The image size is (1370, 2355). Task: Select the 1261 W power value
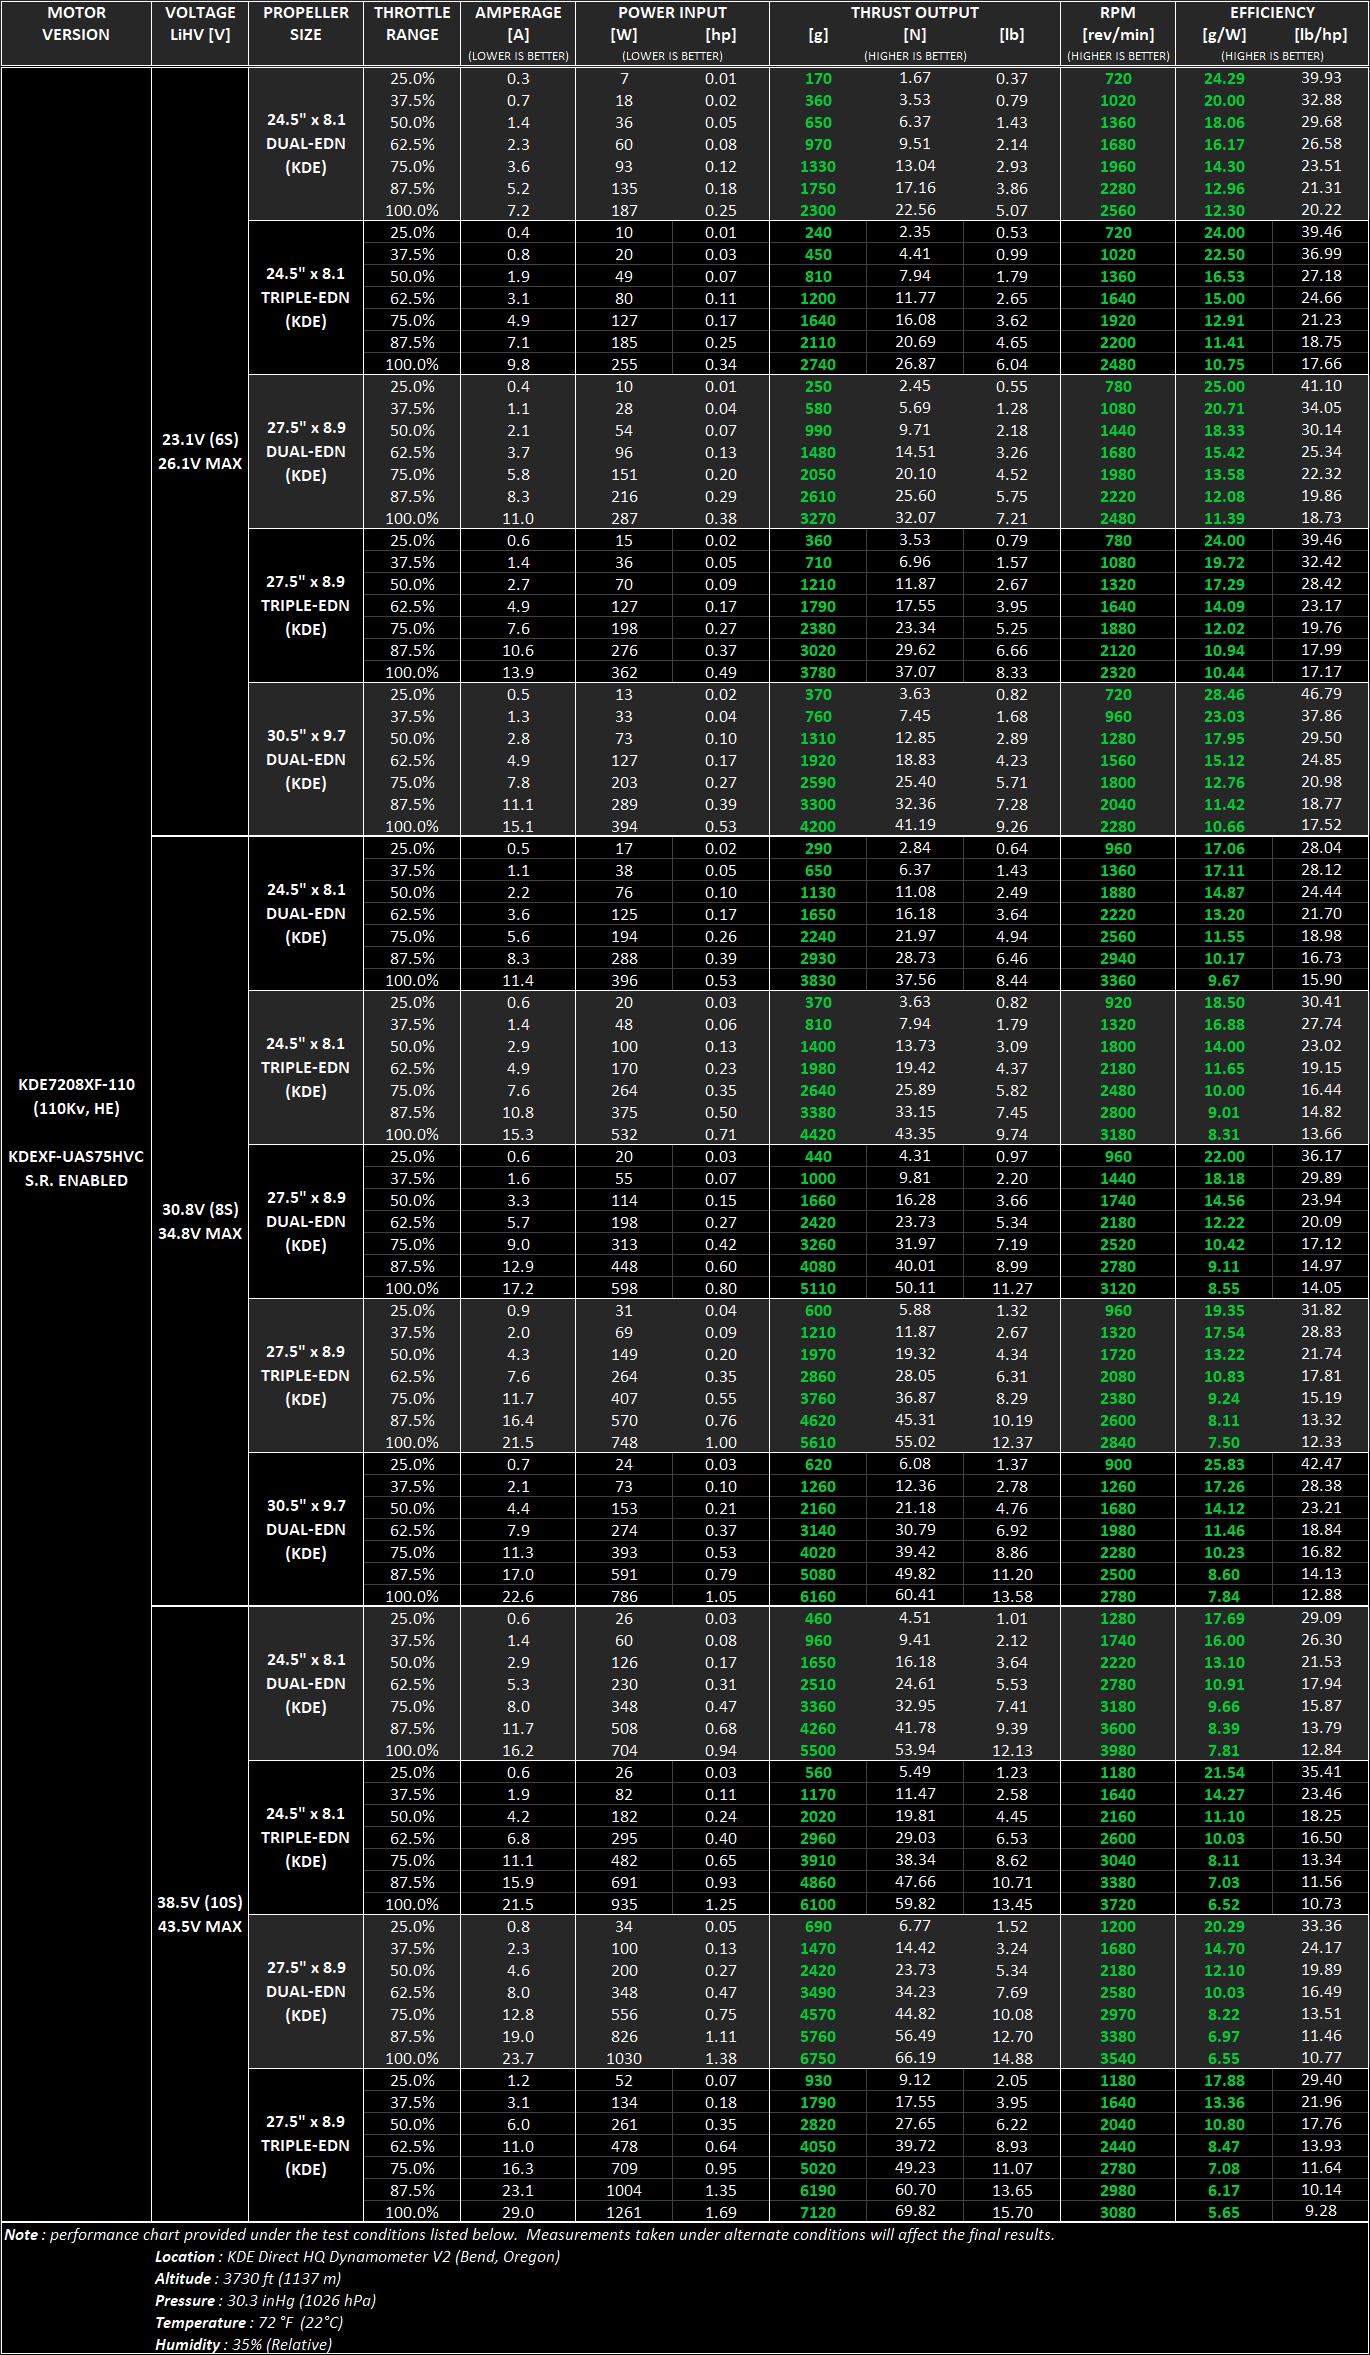coord(624,2212)
